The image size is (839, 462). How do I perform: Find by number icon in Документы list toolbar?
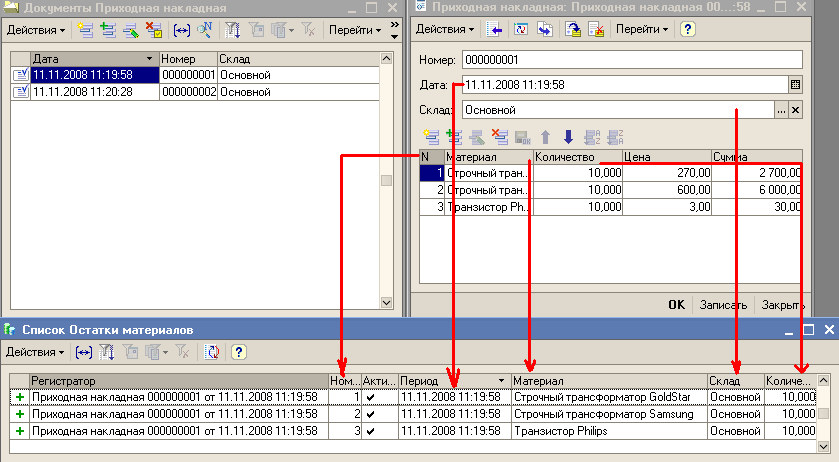pyautogui.click(x=204, y=31)
